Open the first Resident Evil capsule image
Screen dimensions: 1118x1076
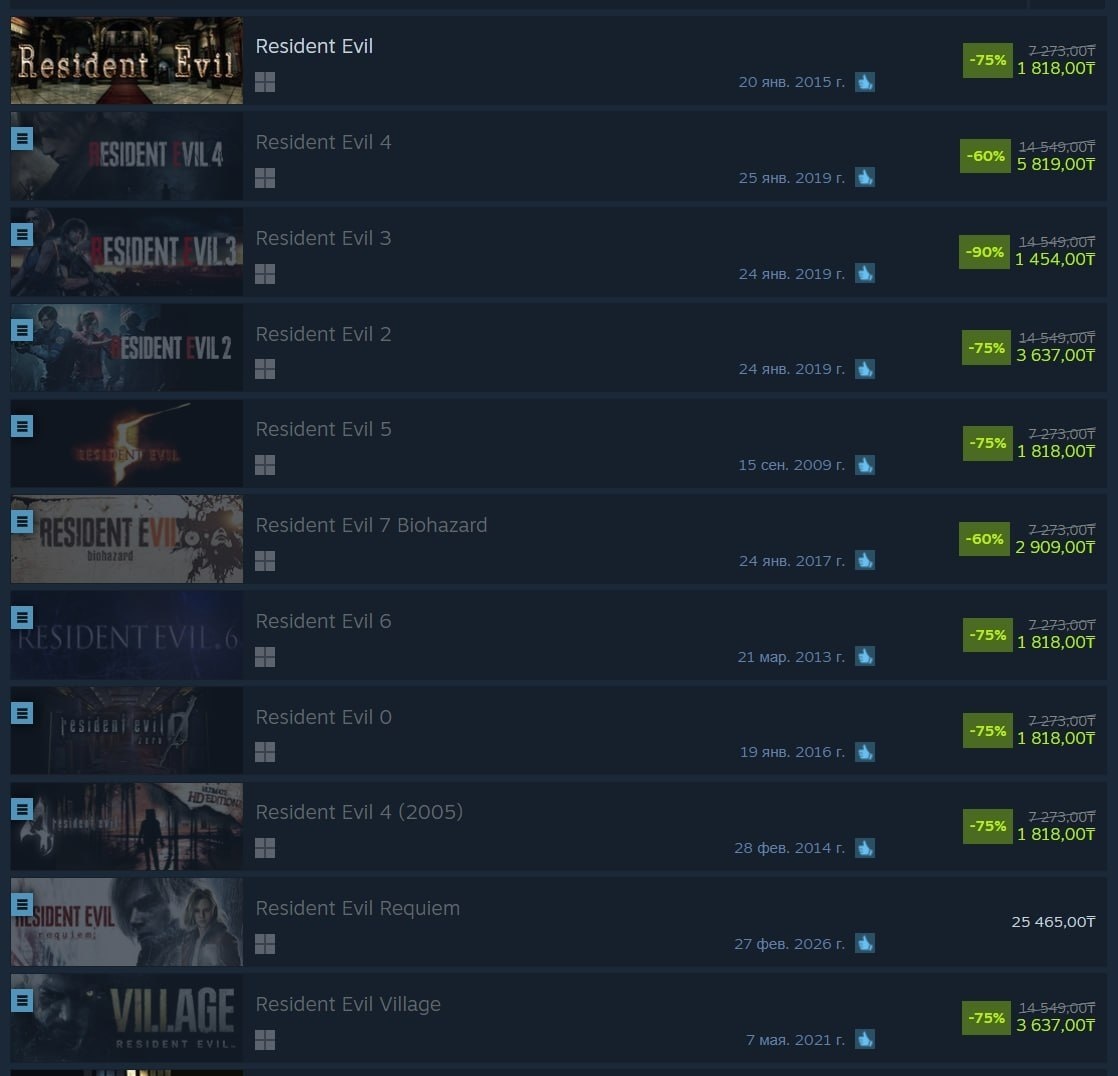tap(127, 61)
